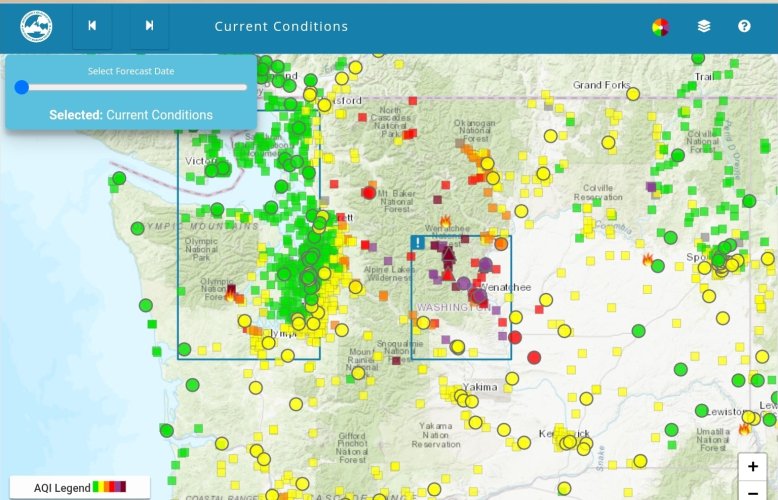This screenshot has width=778, height=500.
Task: Go to previous forecast date
Action: pyautogui.click(x=92, y=27)
